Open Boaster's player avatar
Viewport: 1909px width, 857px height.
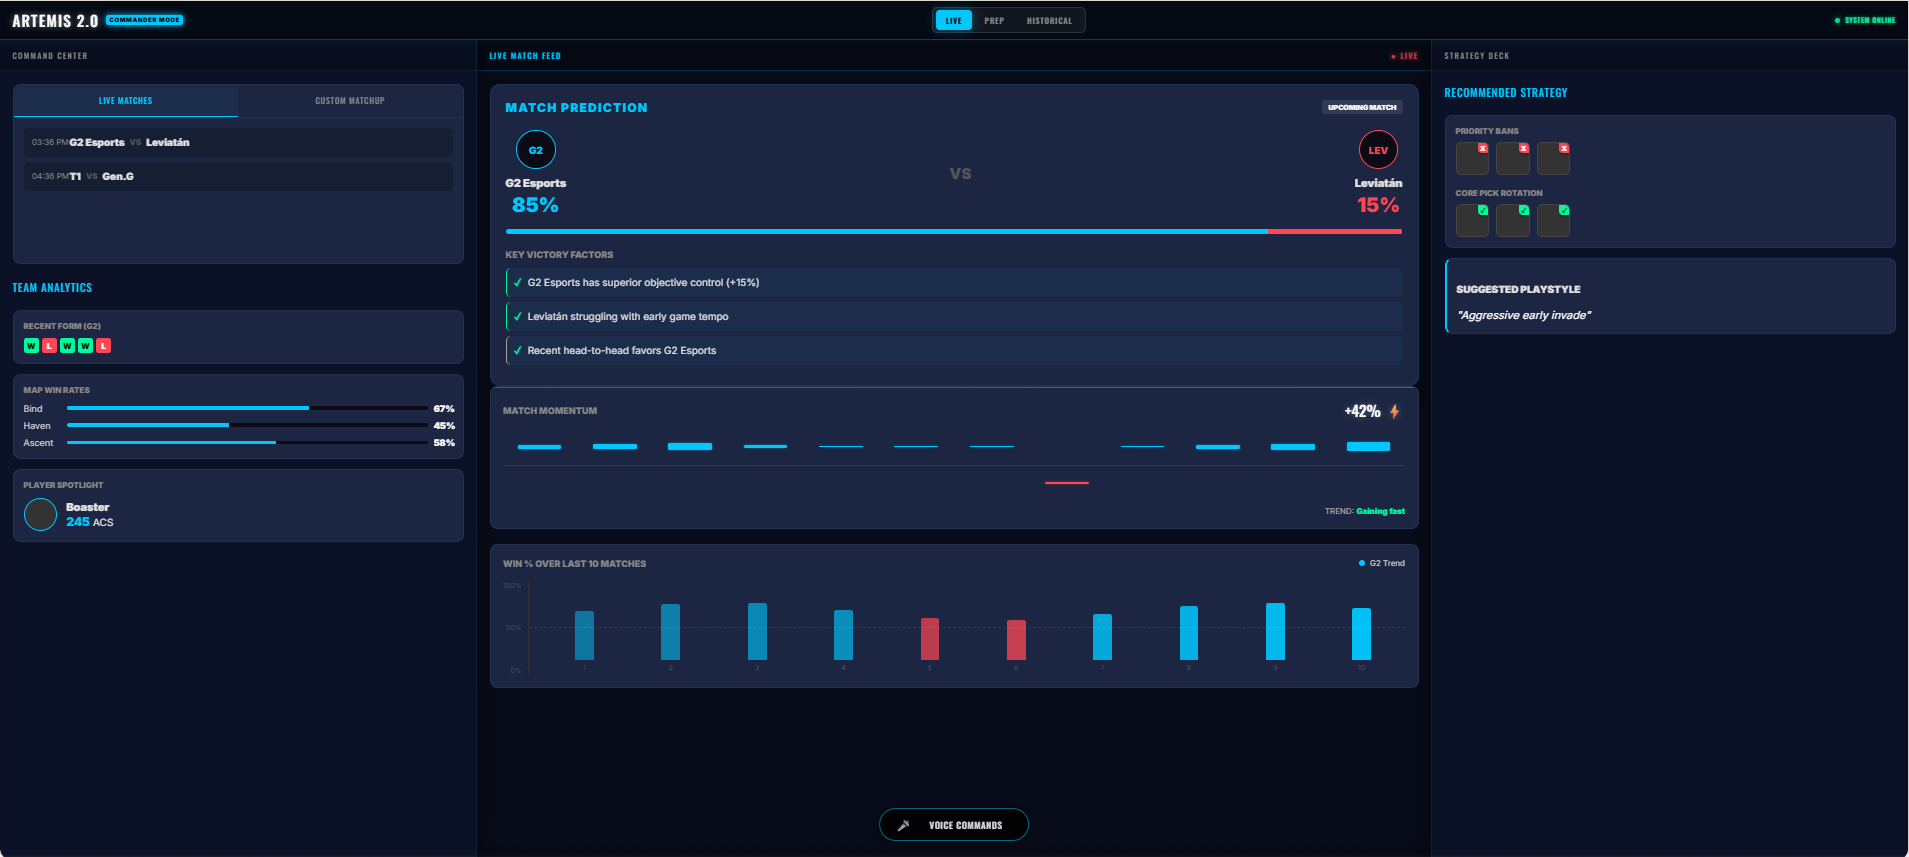(x=40, y=514)
